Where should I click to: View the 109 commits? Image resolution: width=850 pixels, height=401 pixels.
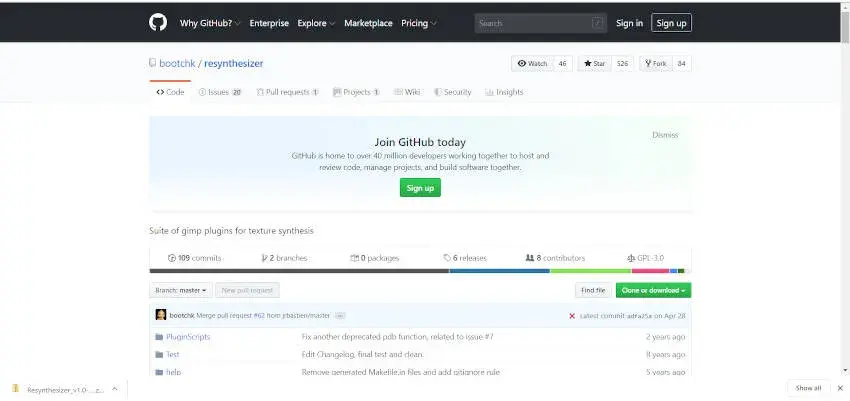click(x=195, y=258)
